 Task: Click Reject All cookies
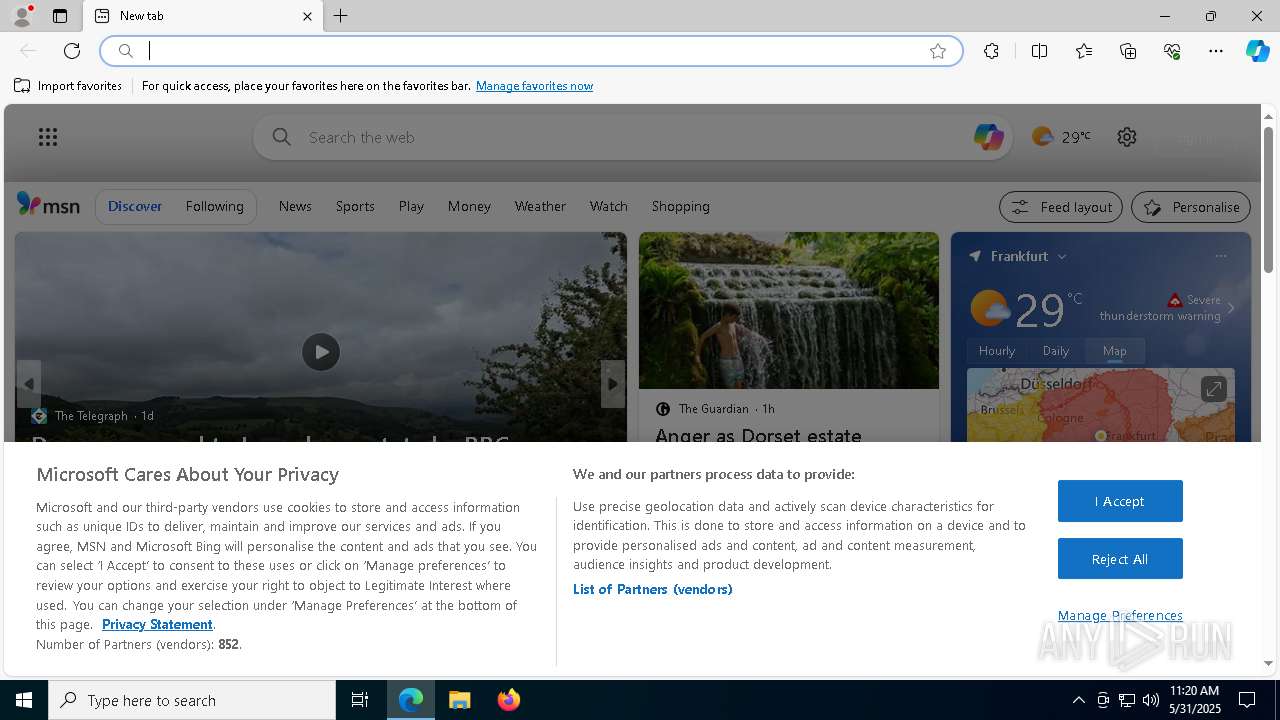point(1120,559)
